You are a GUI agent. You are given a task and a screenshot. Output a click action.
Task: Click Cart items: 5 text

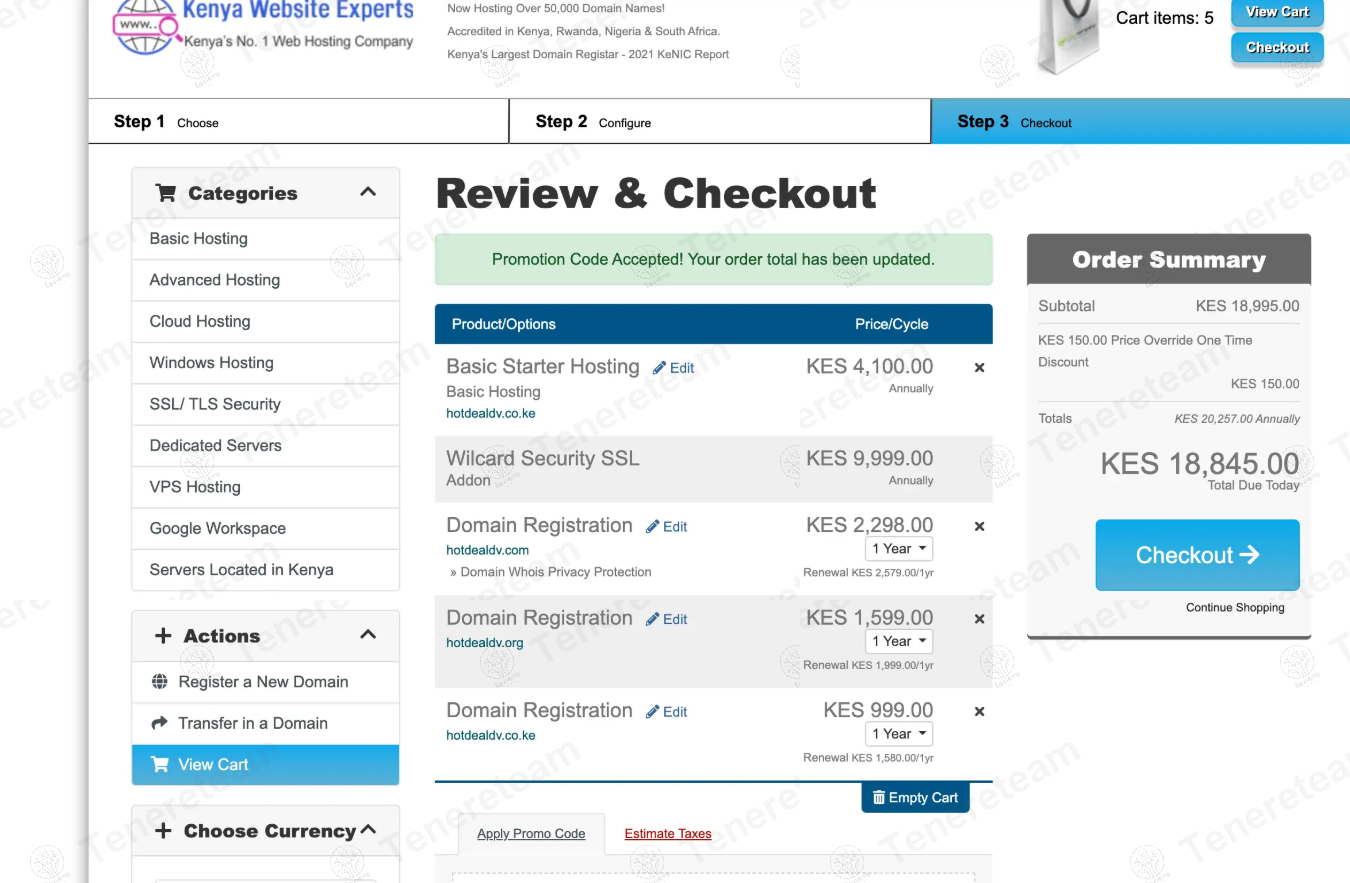1165,18
